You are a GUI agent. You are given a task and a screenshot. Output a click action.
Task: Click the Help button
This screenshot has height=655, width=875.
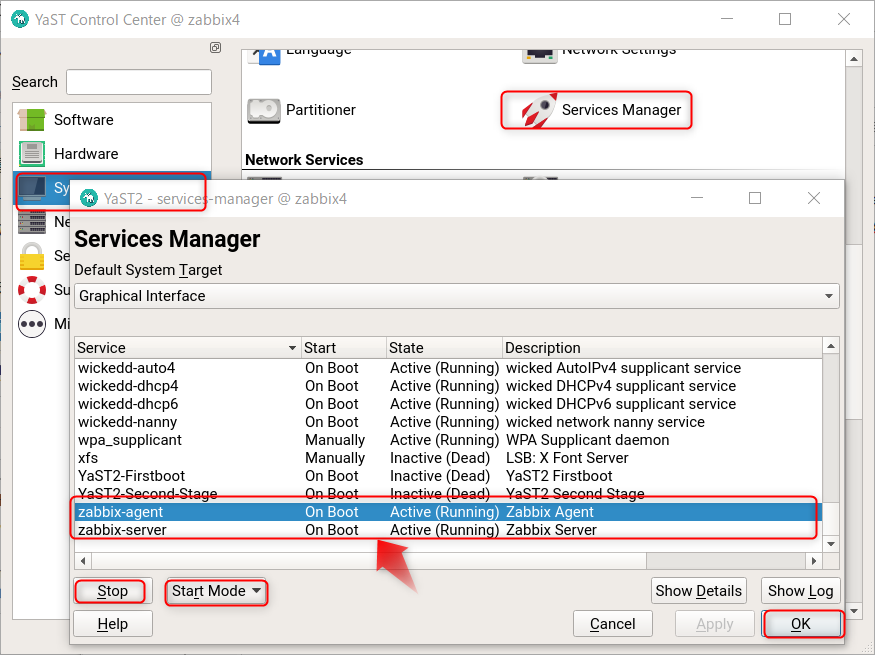coord(113,624)
